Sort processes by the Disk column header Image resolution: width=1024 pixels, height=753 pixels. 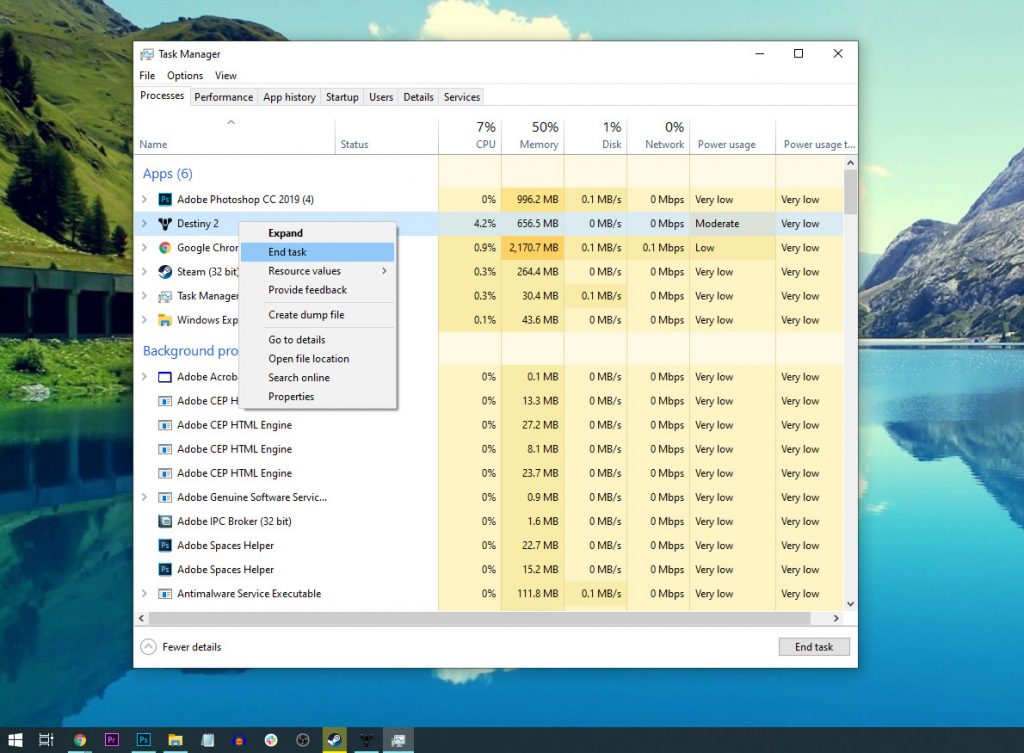595,136
